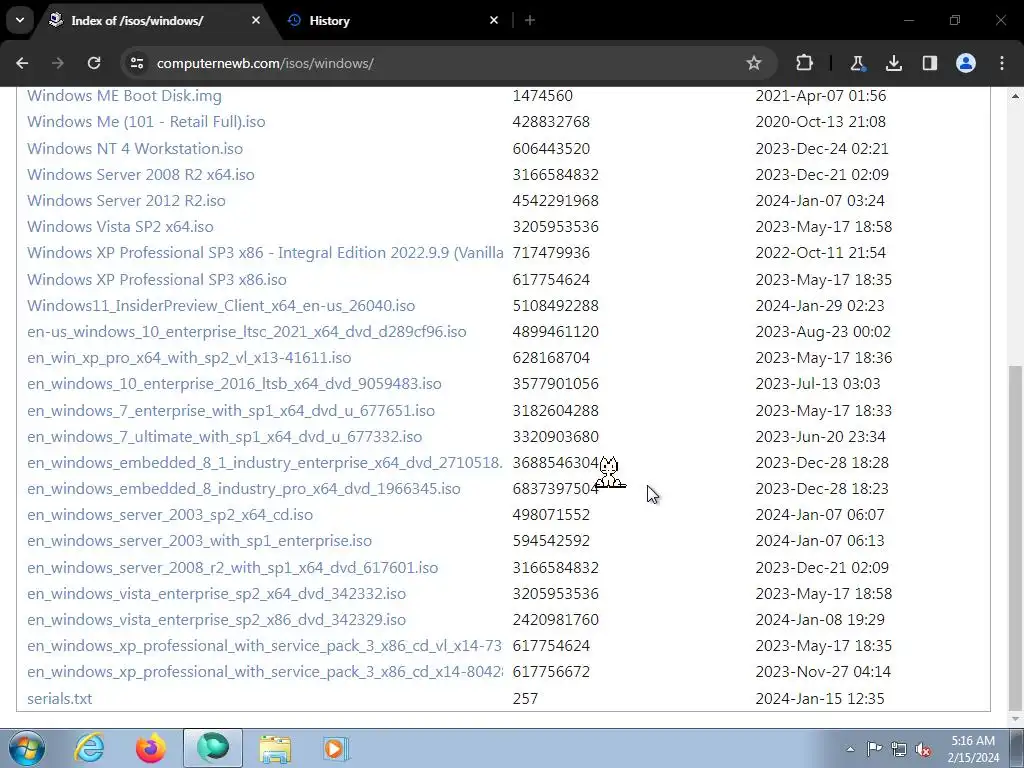Open the Downloads tray icon

pyautogui.click(x=893, y=63)
